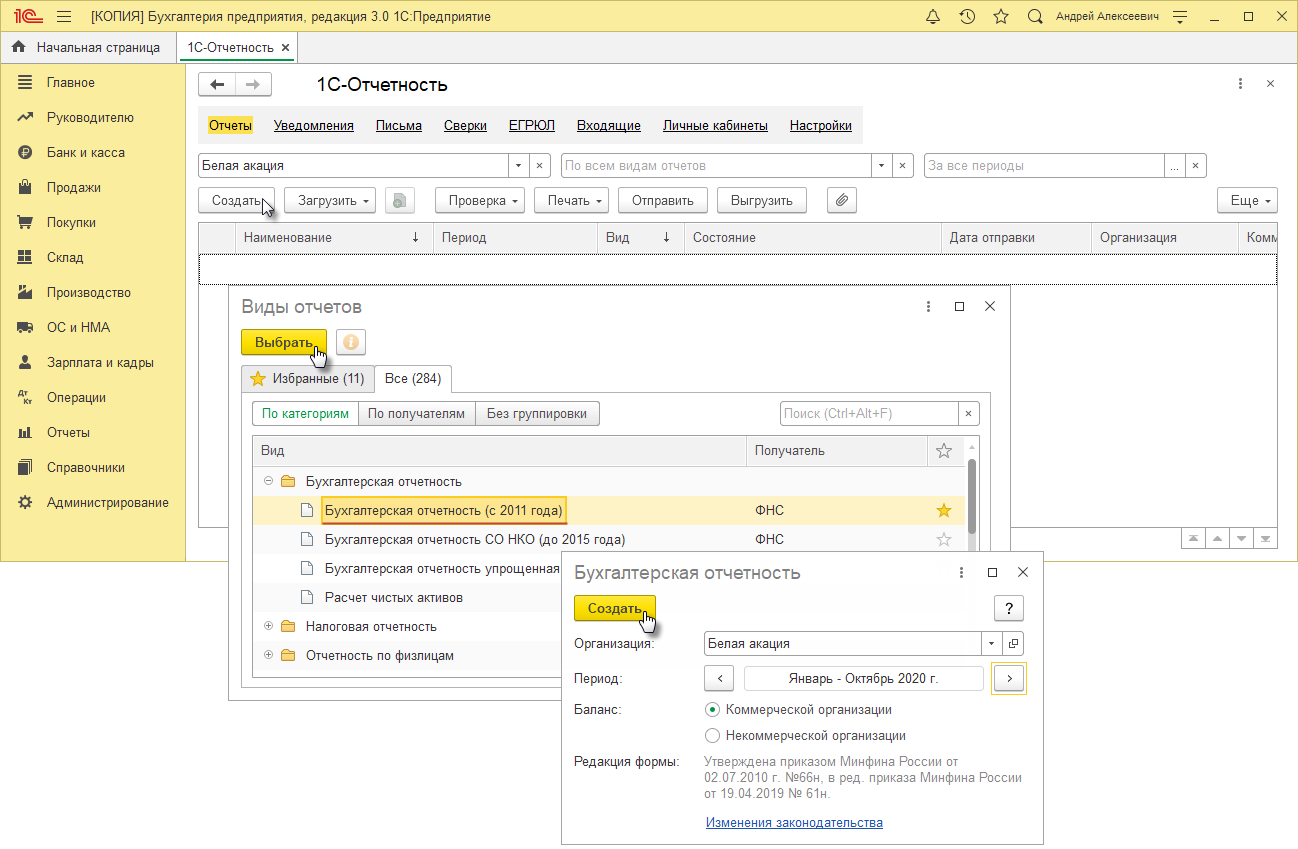Viewport: 1298px width, 849px height.
Task: Open the main hamburger menu in the title bar
Action: [64, 17]
